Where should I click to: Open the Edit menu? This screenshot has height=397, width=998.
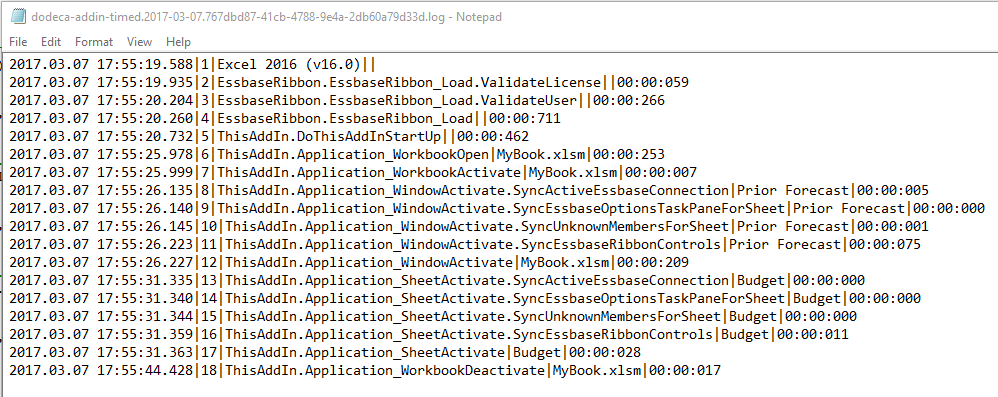tap(51, 42)
